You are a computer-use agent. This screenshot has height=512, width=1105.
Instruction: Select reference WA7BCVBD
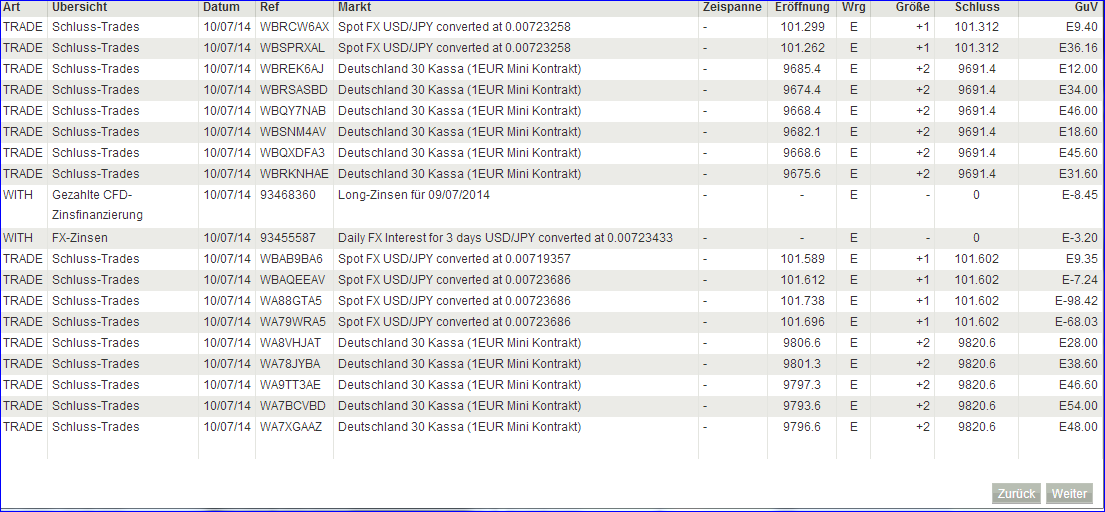click(292, 406)
